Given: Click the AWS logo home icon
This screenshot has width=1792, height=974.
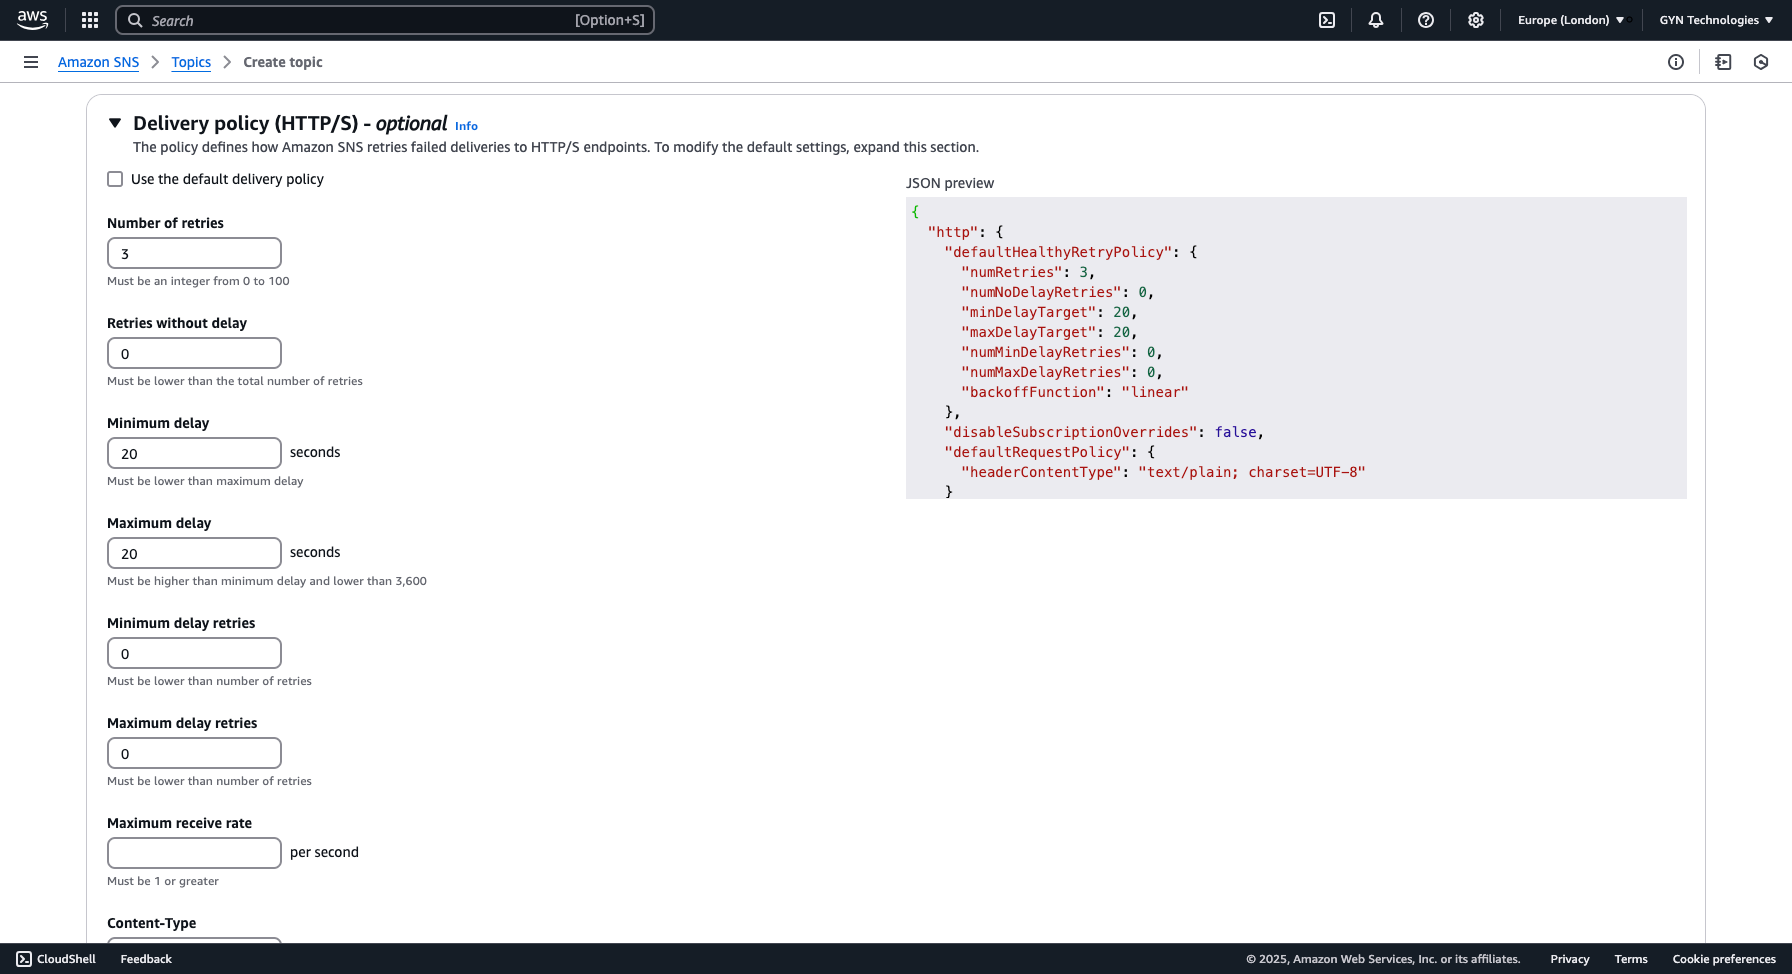Looking at the screenshot, I should coord(33,20).
